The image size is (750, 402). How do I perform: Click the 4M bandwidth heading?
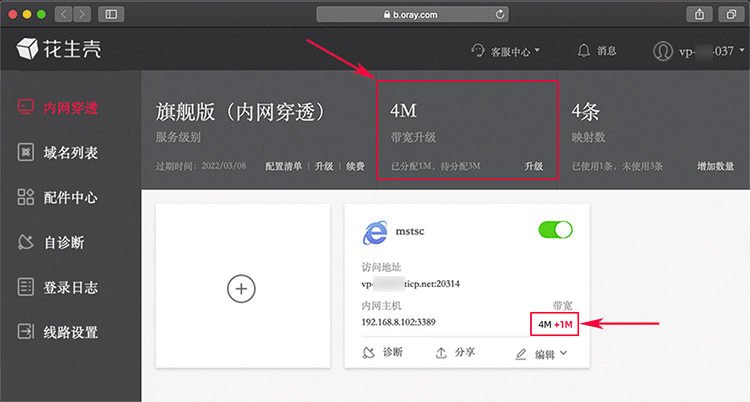click(403, 111)
